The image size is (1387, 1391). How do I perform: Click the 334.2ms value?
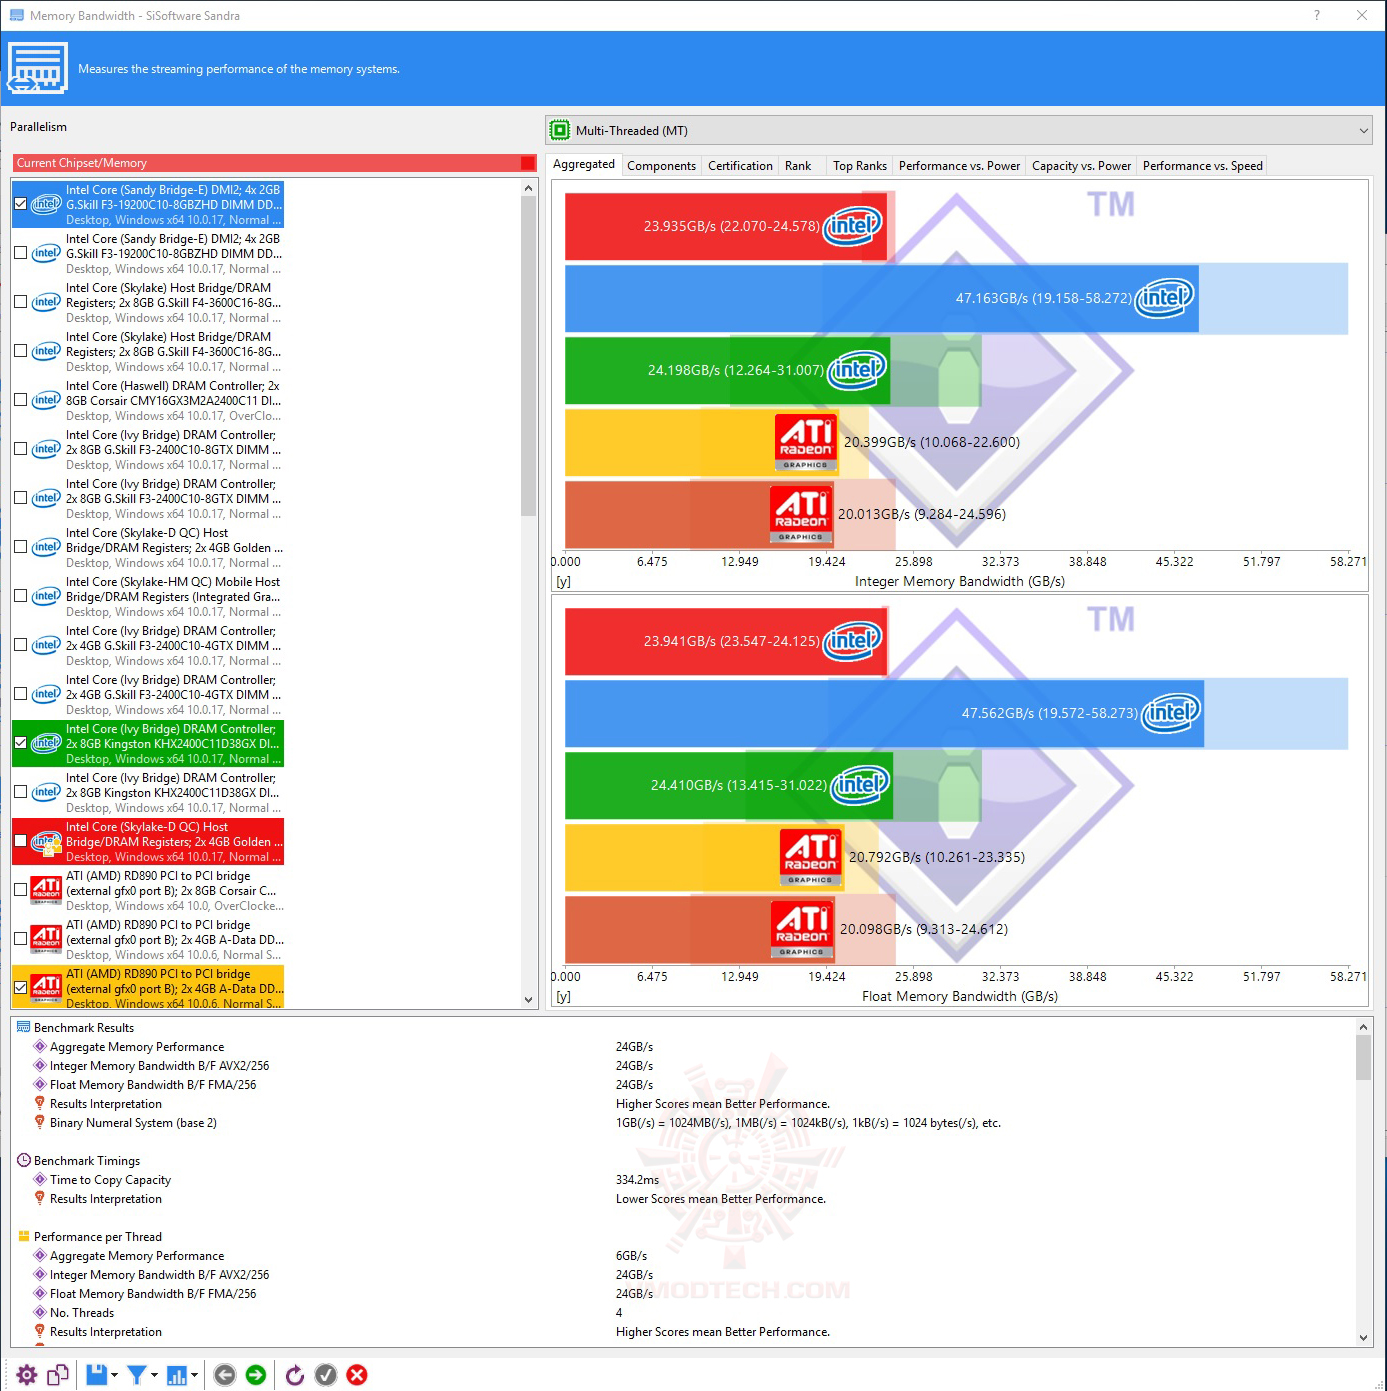(x=637, y=1180)
